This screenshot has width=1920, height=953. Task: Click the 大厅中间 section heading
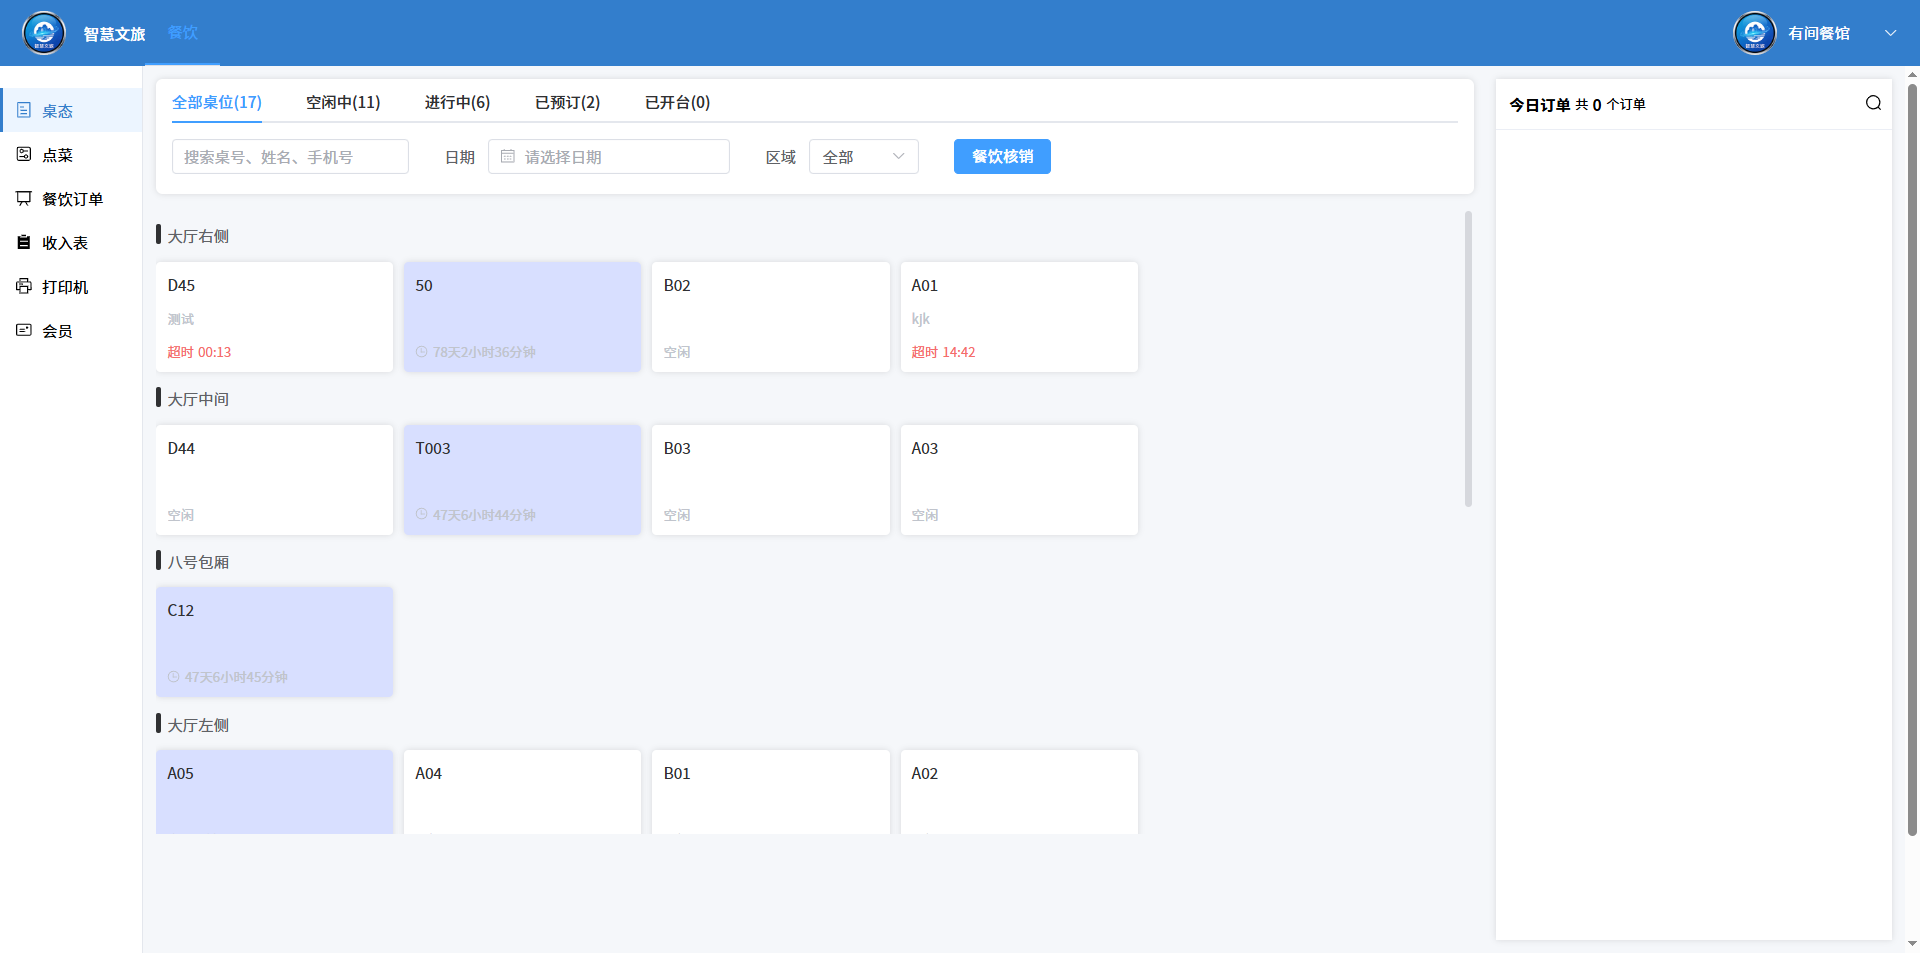198,399
